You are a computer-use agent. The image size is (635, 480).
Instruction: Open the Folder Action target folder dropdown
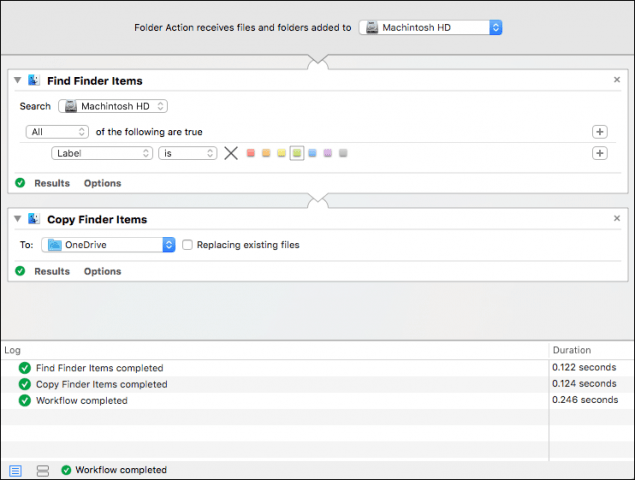click(x=430, y=27)
